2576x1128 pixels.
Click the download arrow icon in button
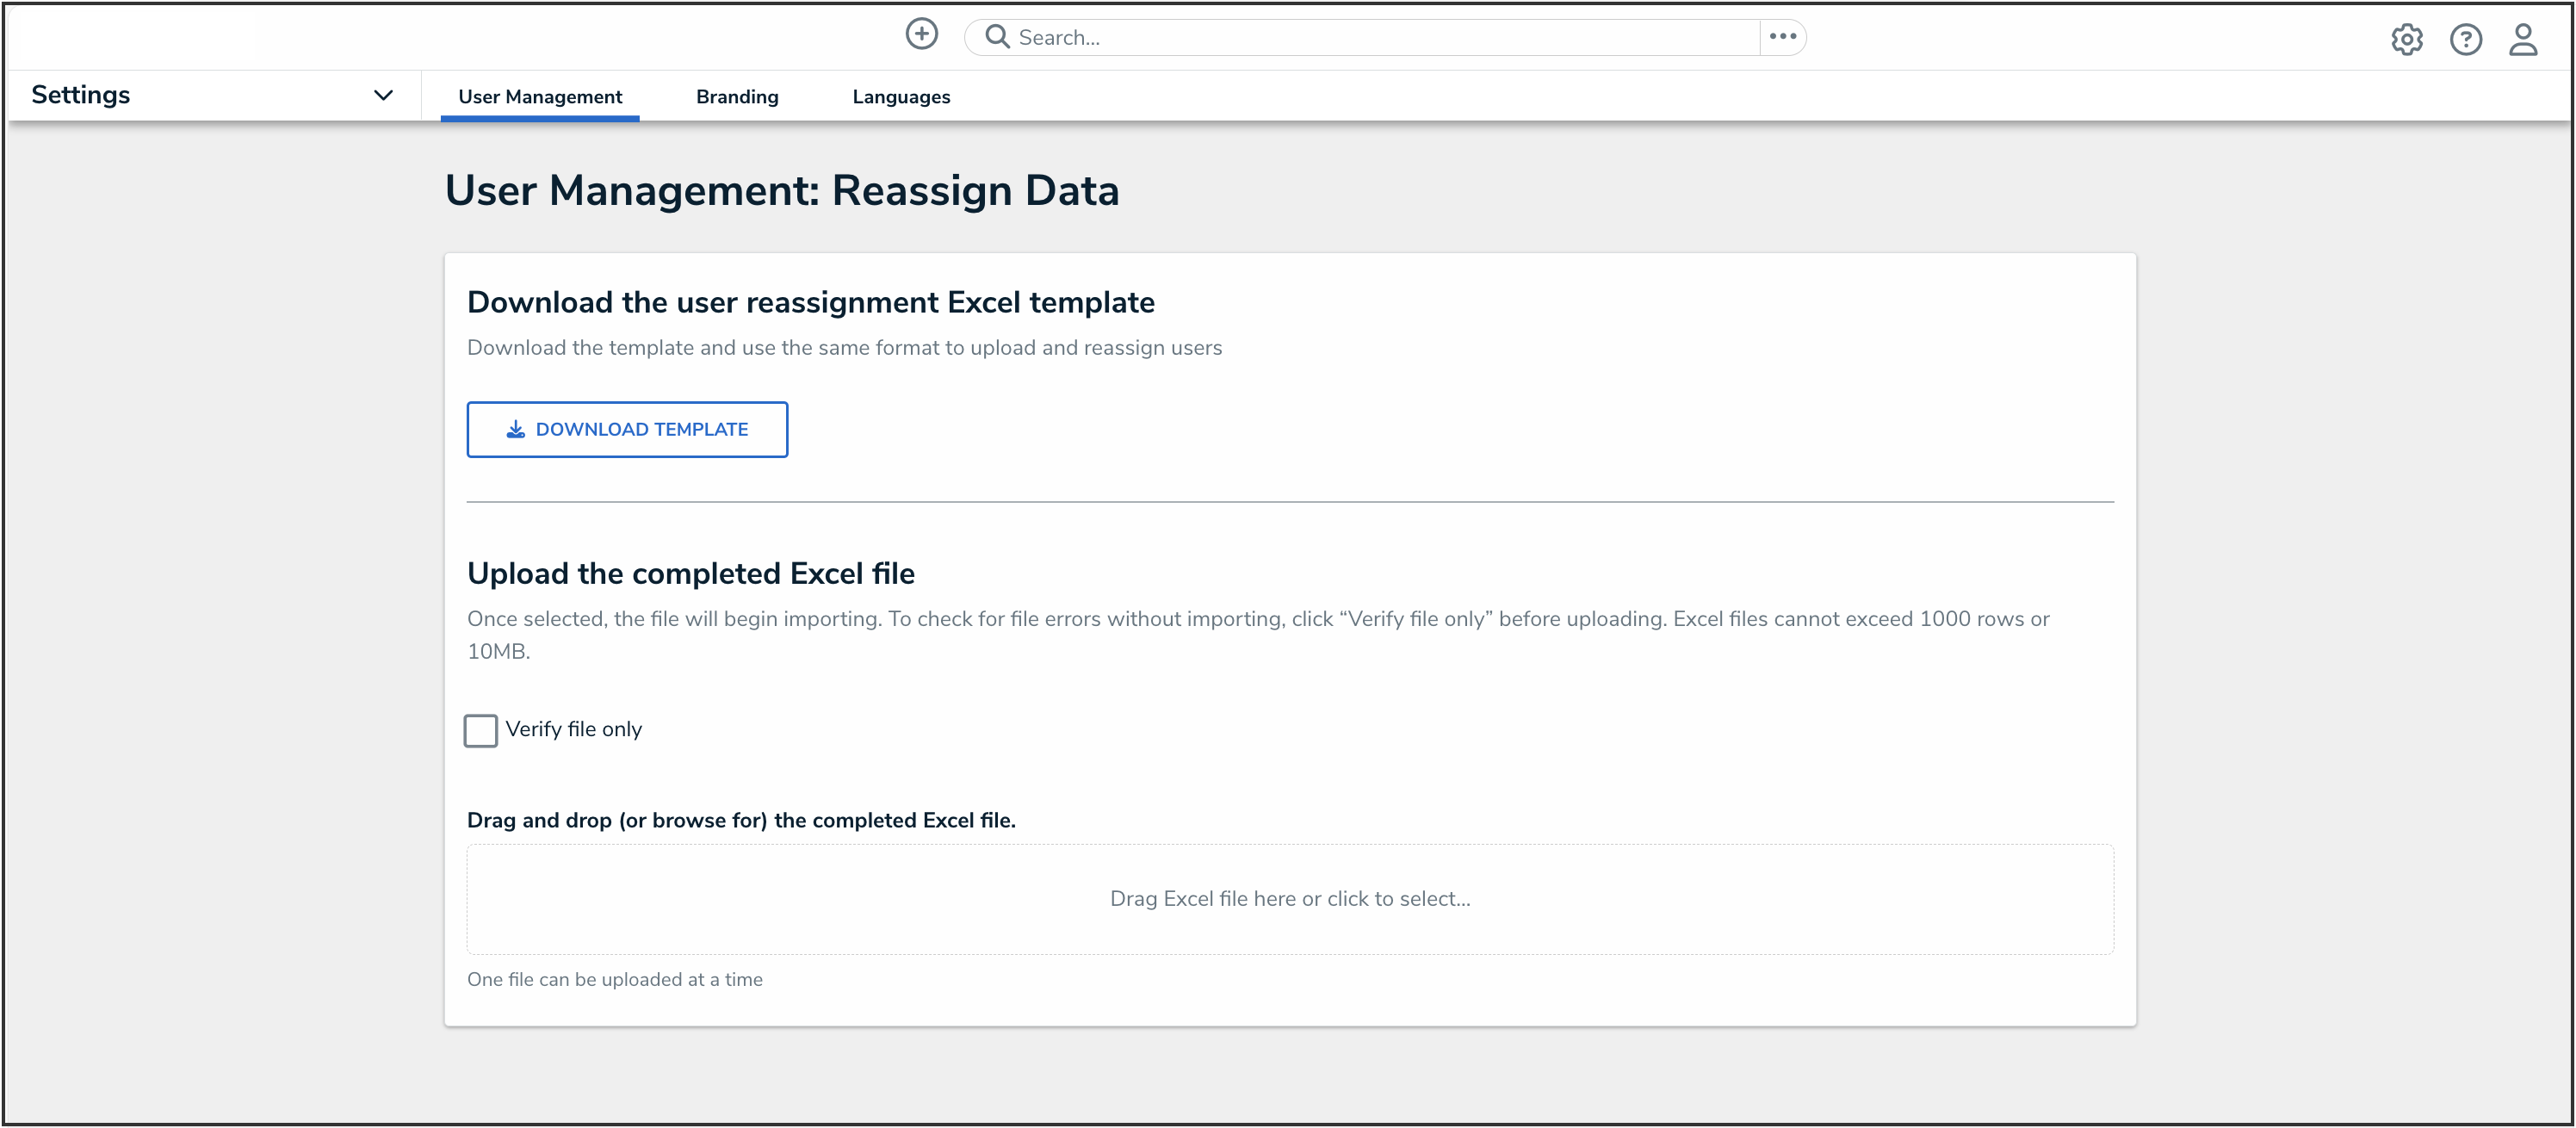coord(515,430)
